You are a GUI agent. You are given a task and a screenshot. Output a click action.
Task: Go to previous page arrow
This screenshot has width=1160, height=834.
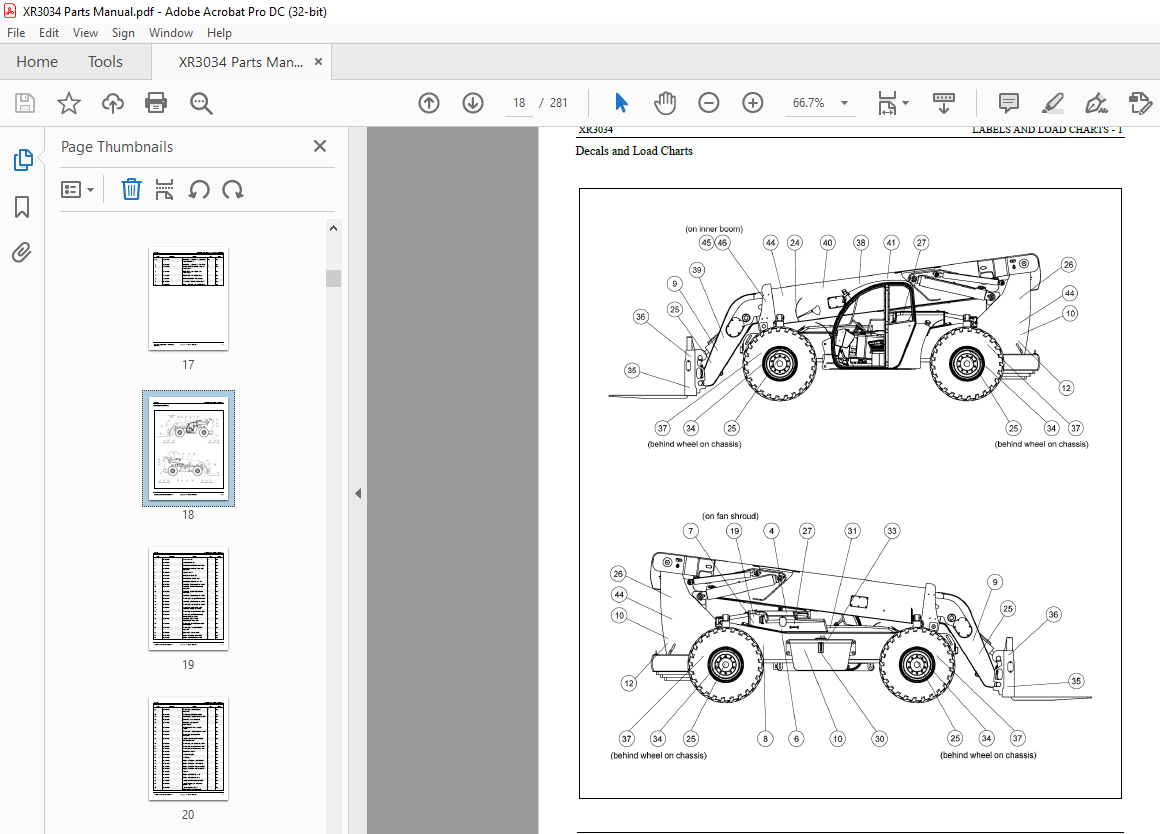point(429,103)
